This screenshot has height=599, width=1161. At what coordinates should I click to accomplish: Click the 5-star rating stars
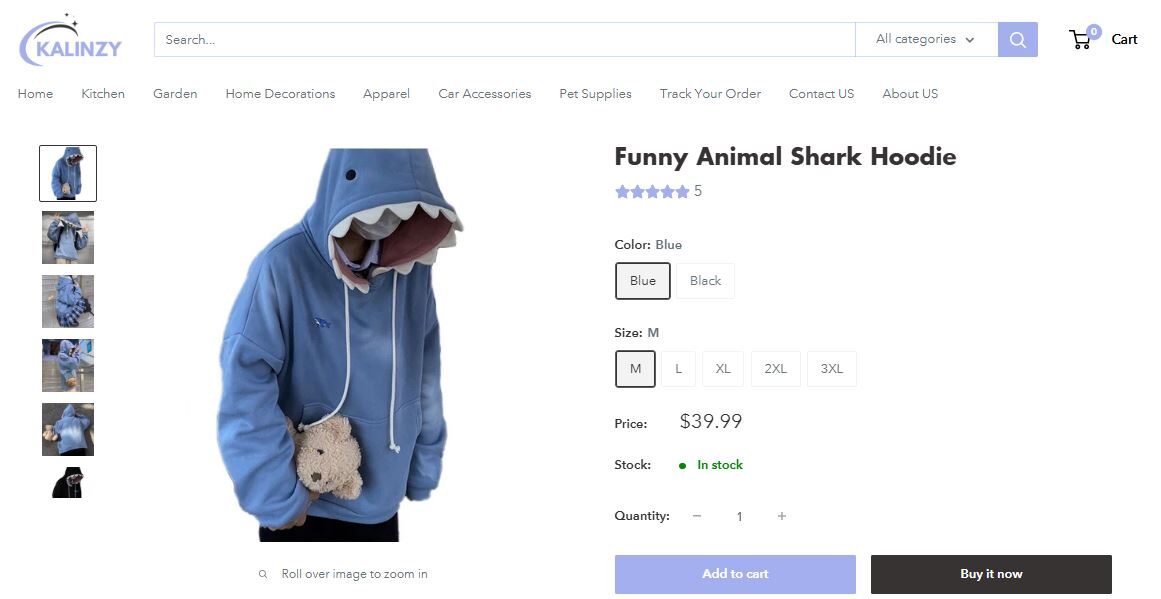point(652,191)
